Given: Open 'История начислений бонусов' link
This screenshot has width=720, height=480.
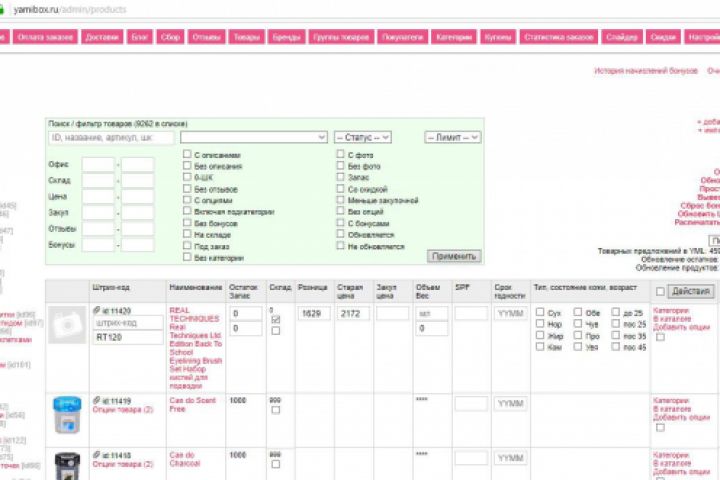Looking at the screenshot, I should [x=646, y=71].
